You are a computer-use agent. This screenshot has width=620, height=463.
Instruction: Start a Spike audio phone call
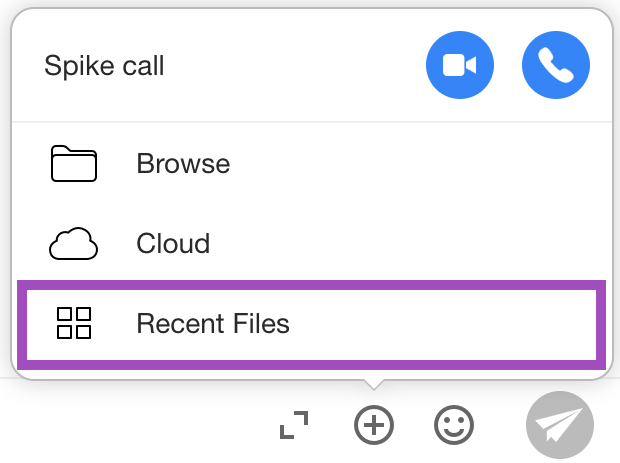pyautogui.click(x=556, y=65)
